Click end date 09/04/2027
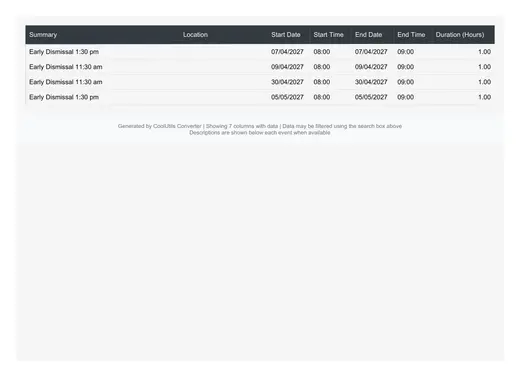This screenshot has height=368, width=520. tap(371, 67)
